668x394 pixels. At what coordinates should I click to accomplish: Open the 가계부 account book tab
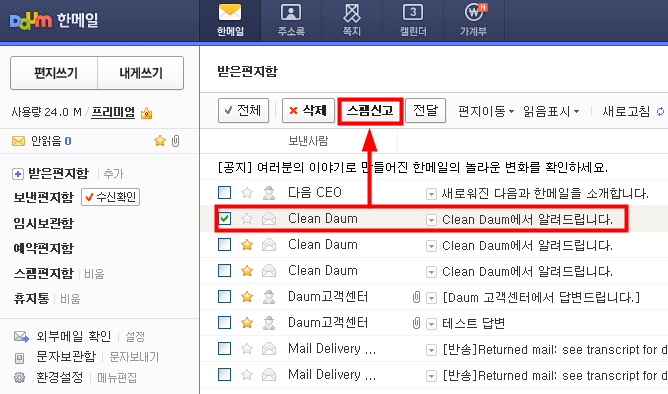pyautogui.click(x=474, y=20)
